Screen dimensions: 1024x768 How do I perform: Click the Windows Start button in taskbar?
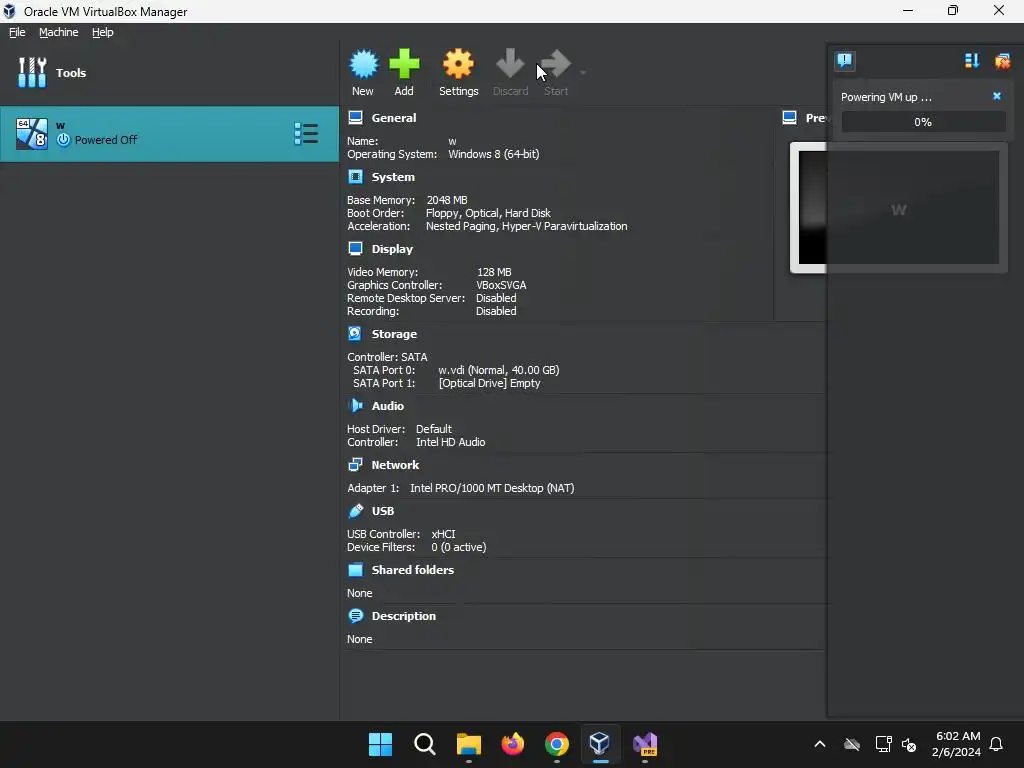pos(381,744)
